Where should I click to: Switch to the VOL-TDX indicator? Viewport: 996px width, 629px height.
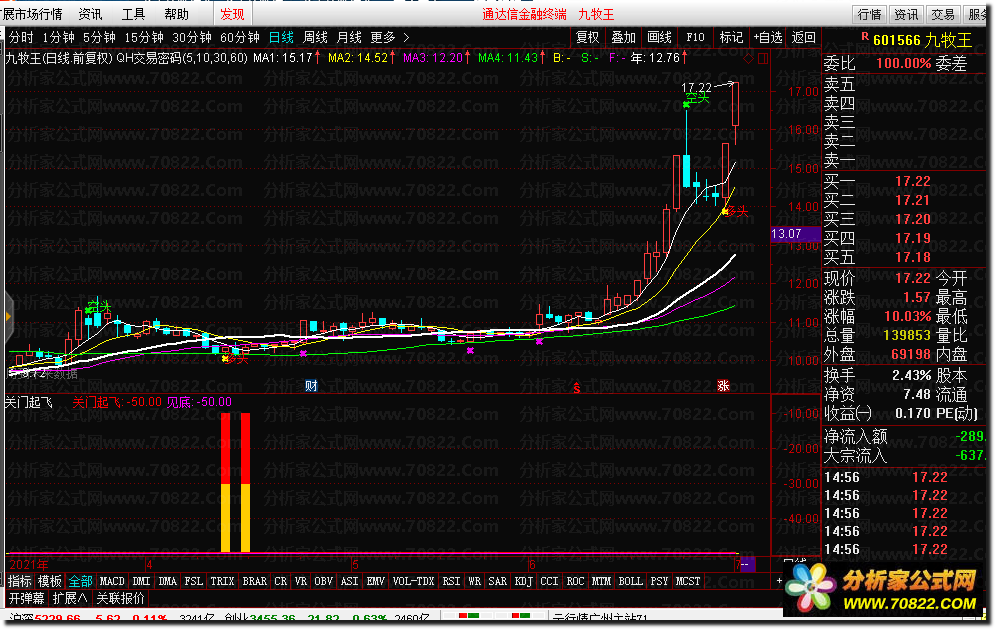tap(414, 581)
